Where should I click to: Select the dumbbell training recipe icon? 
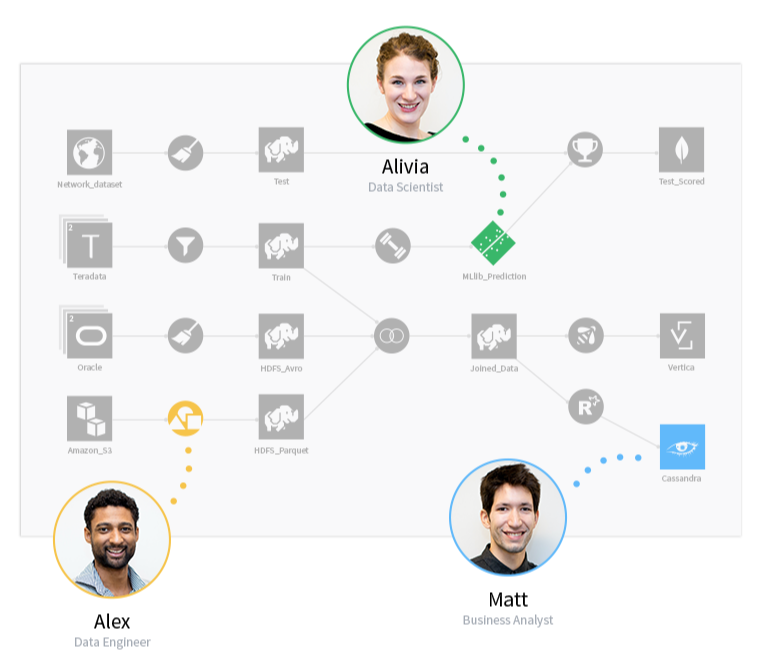[x=393, y=246]
